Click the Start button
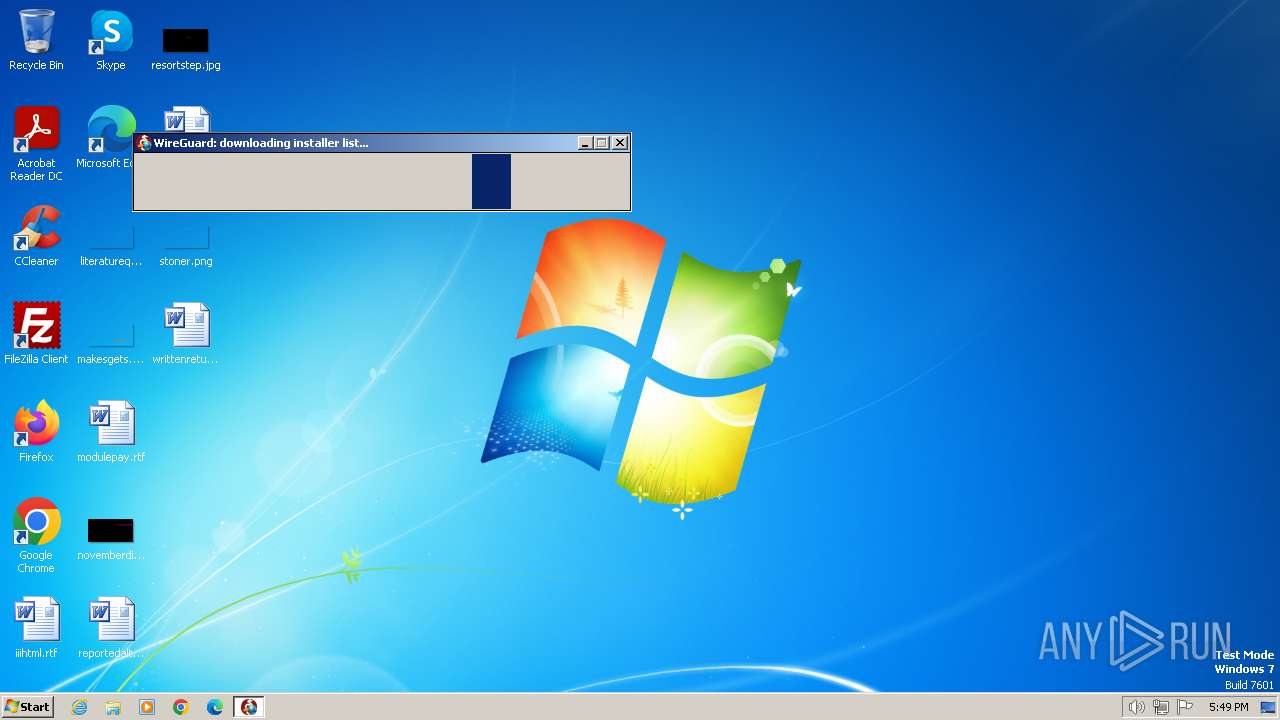 coord(27,706)
